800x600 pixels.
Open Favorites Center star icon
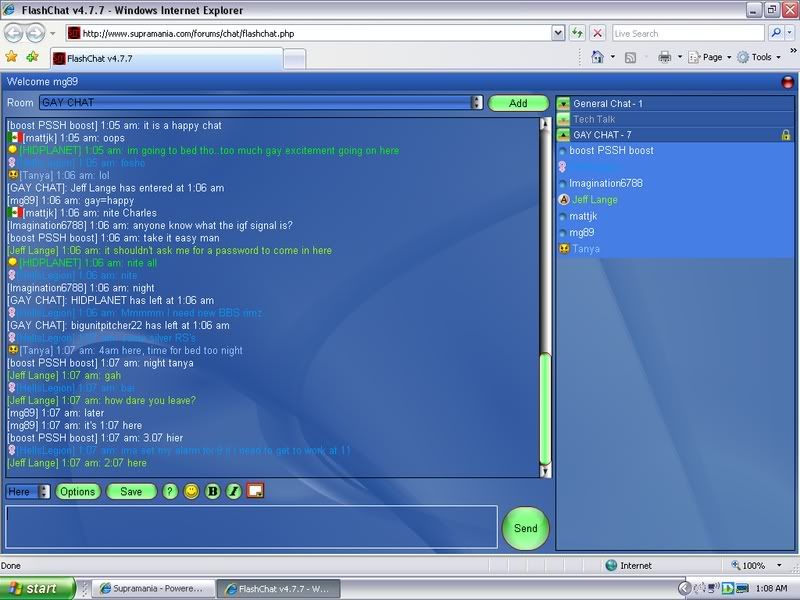coord(11,57)
